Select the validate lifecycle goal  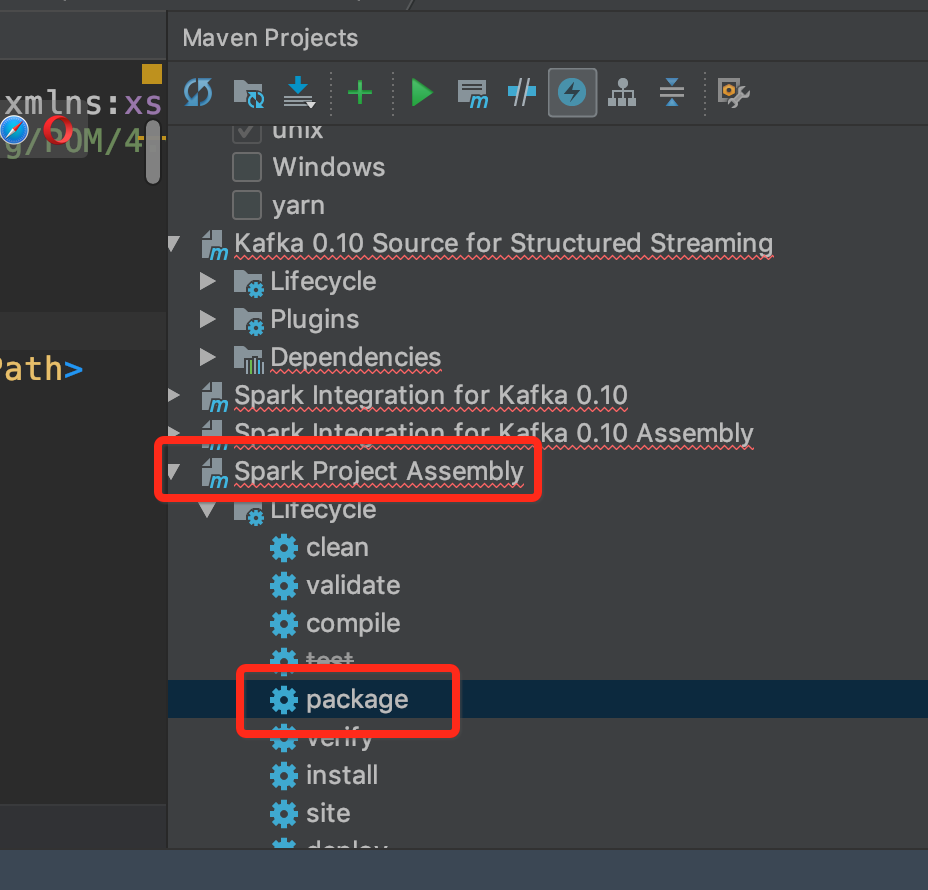(x=353, y=585)
